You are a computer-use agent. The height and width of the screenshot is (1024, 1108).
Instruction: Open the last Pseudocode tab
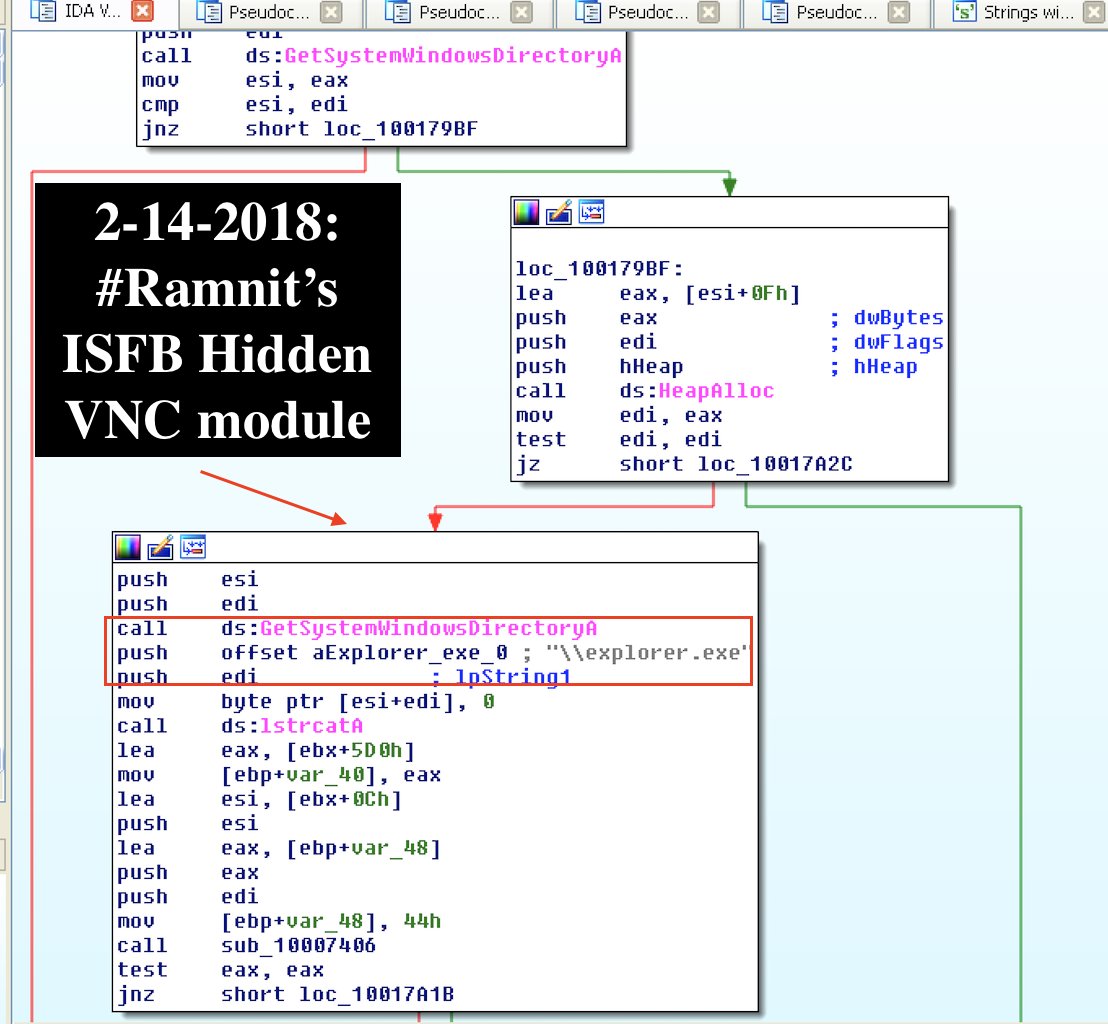click(837, 13)
